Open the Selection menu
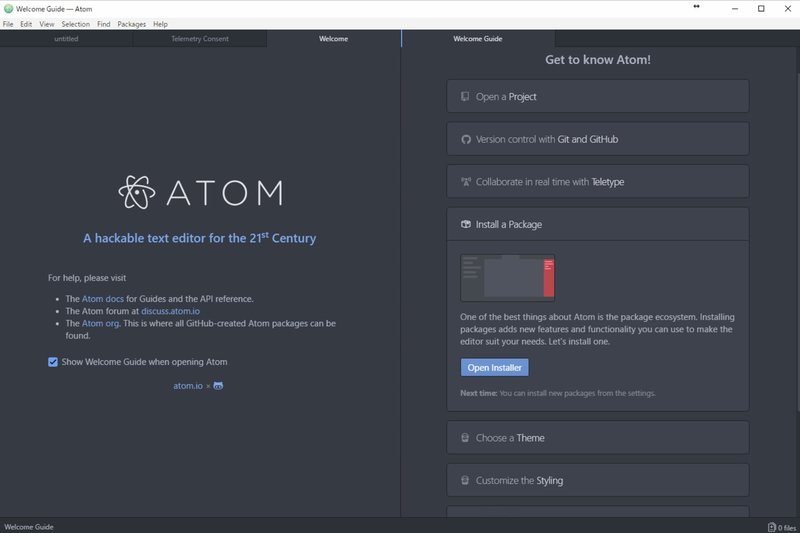The width and height of the screenshot is (800, 533). [75, 24]
